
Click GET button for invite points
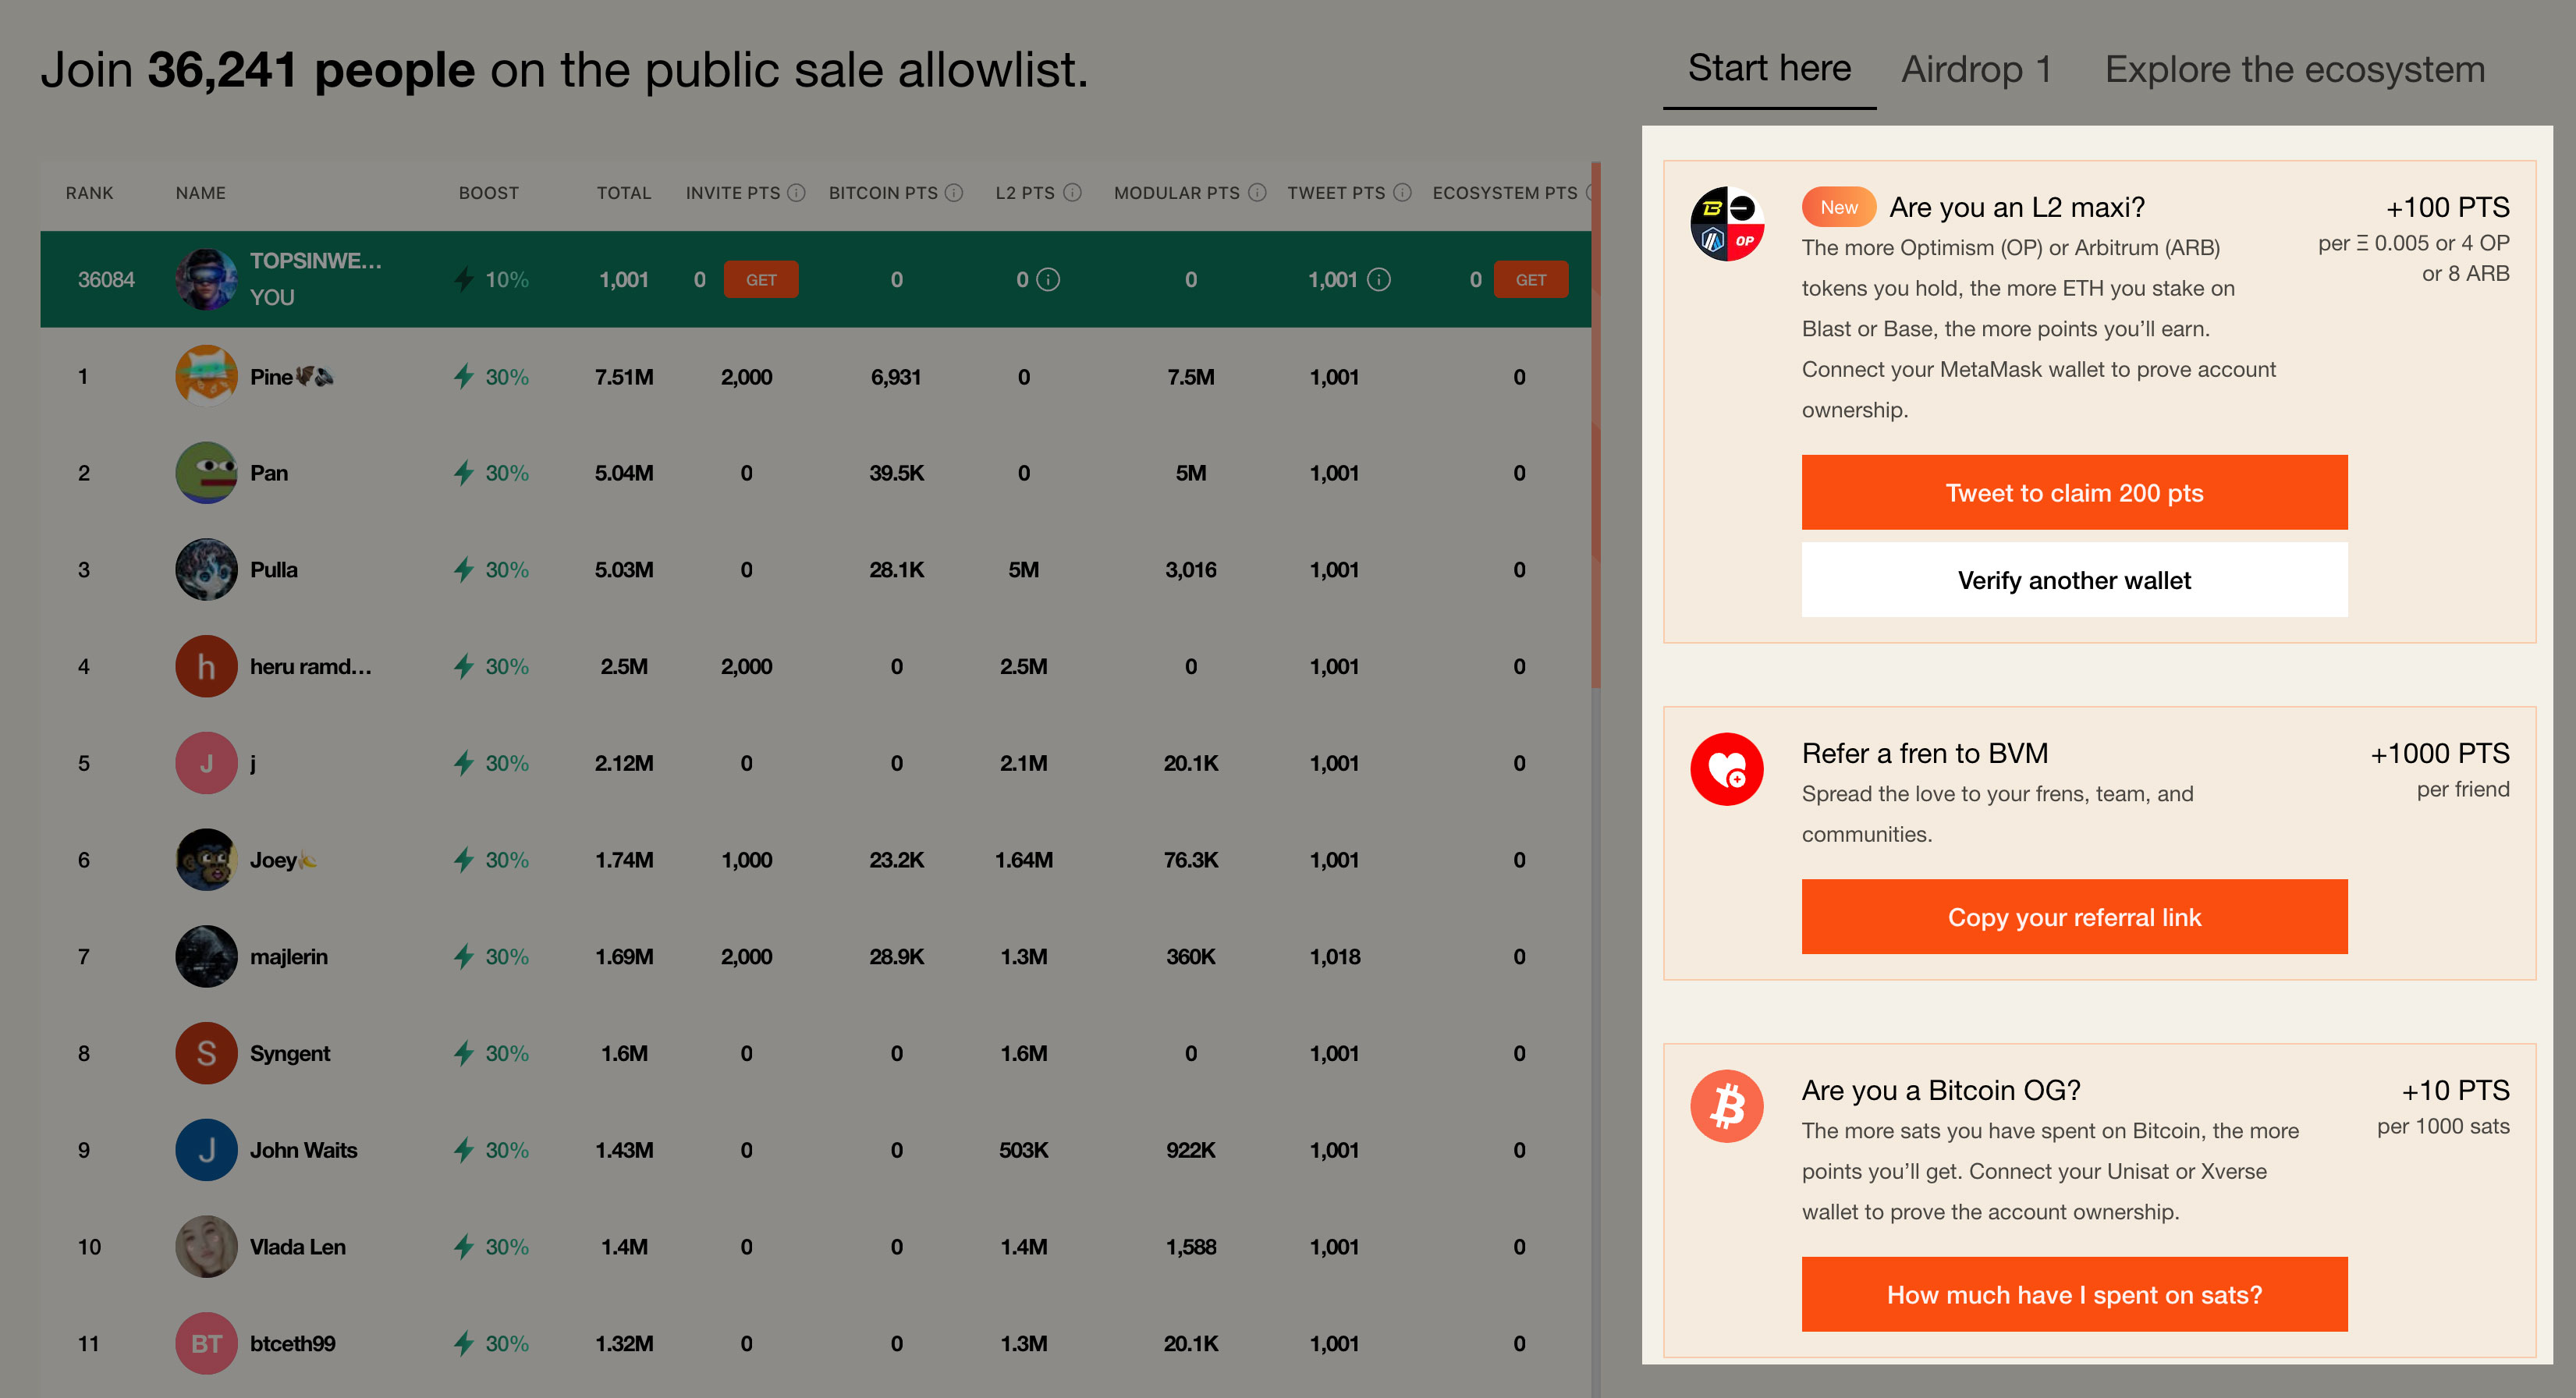coord(761,280)
